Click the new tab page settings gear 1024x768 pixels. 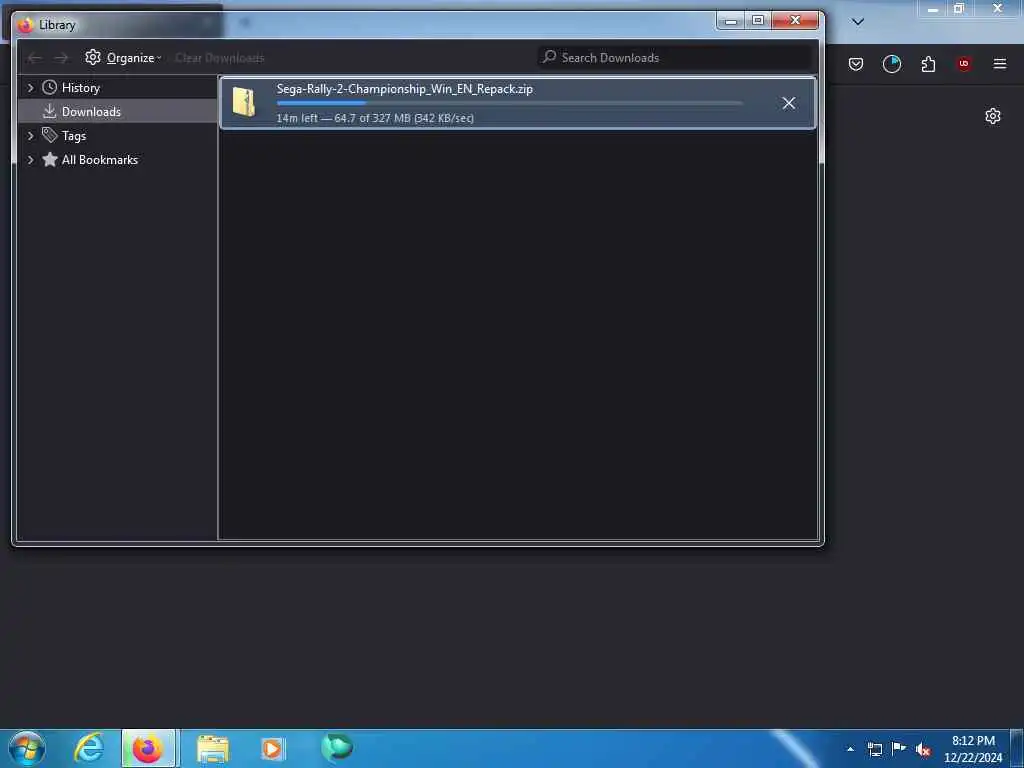click(993, 116)
